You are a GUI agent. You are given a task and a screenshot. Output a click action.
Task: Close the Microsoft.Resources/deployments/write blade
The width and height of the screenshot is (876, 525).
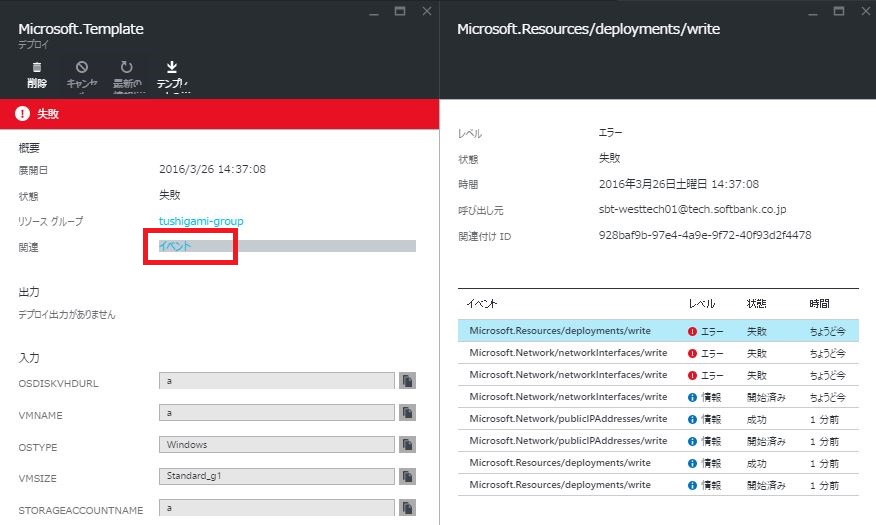(866, 11)
